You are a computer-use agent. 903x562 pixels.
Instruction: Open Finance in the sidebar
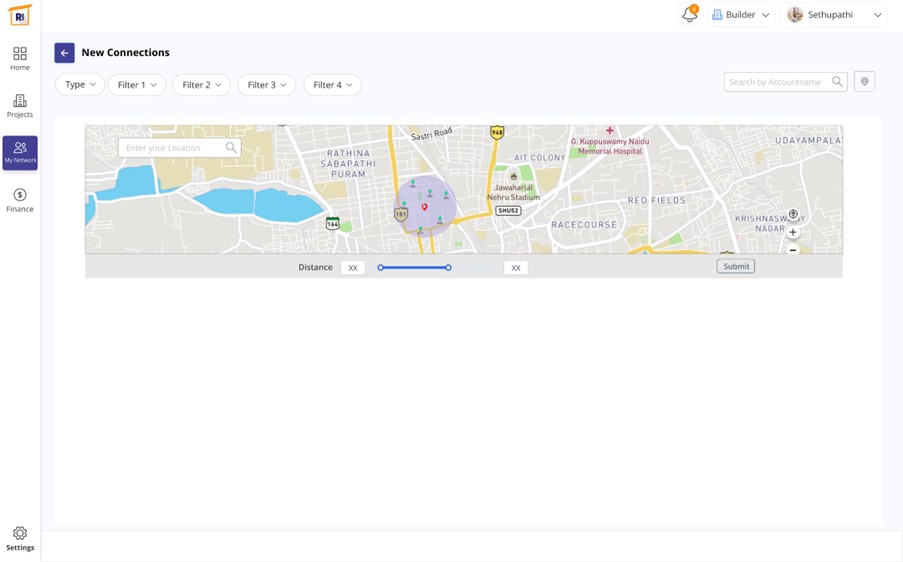click(20, 200)
